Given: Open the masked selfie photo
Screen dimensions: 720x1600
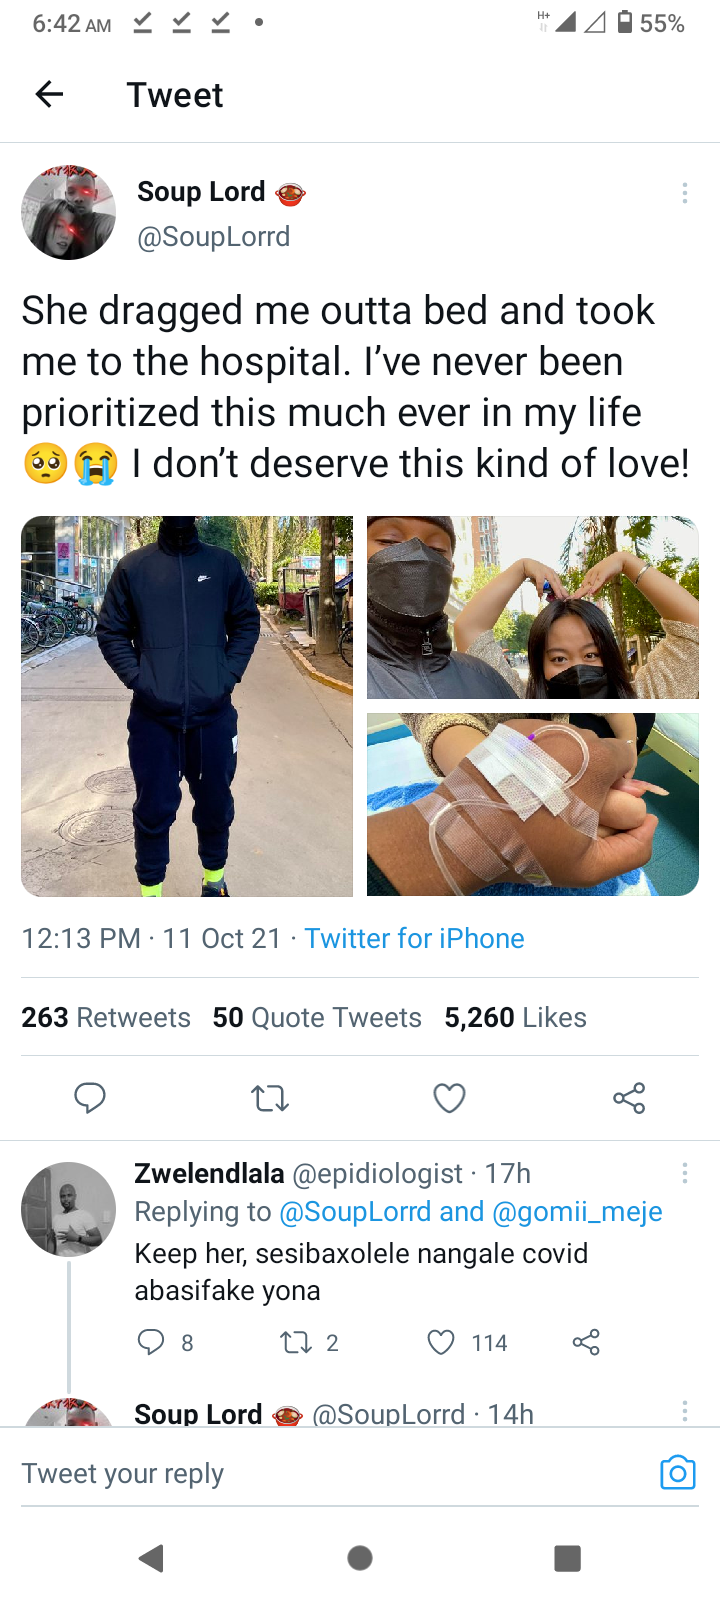Looking at the screenshot, I should pyautogui.click(x=533, y=607).
